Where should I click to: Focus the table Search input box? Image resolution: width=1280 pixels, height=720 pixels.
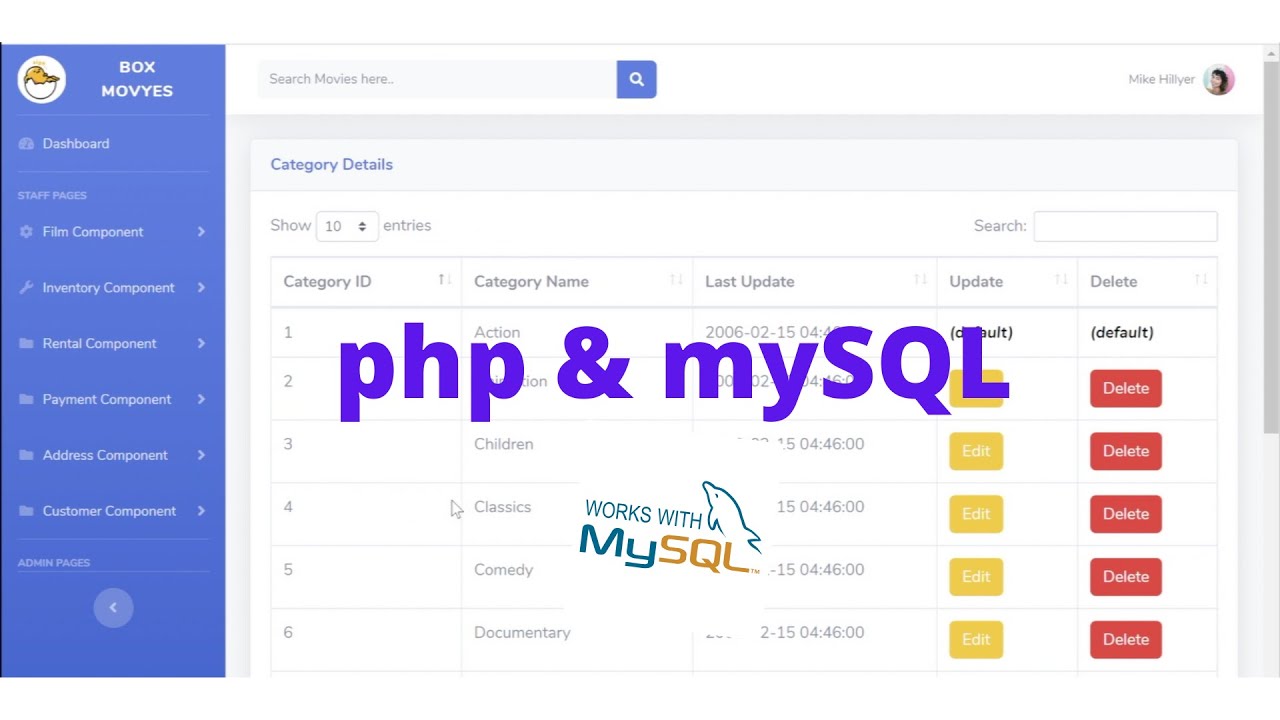click(x=1125, y=226)
